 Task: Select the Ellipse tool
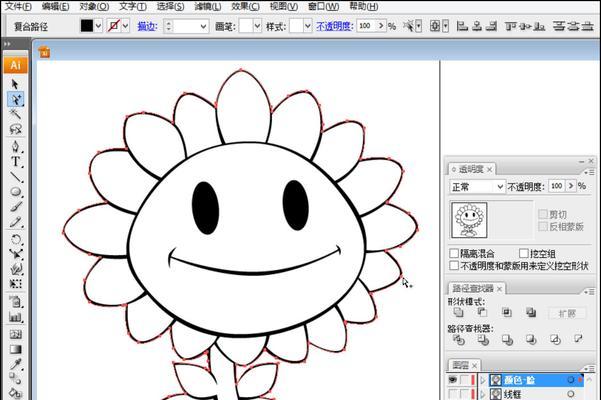15,192
